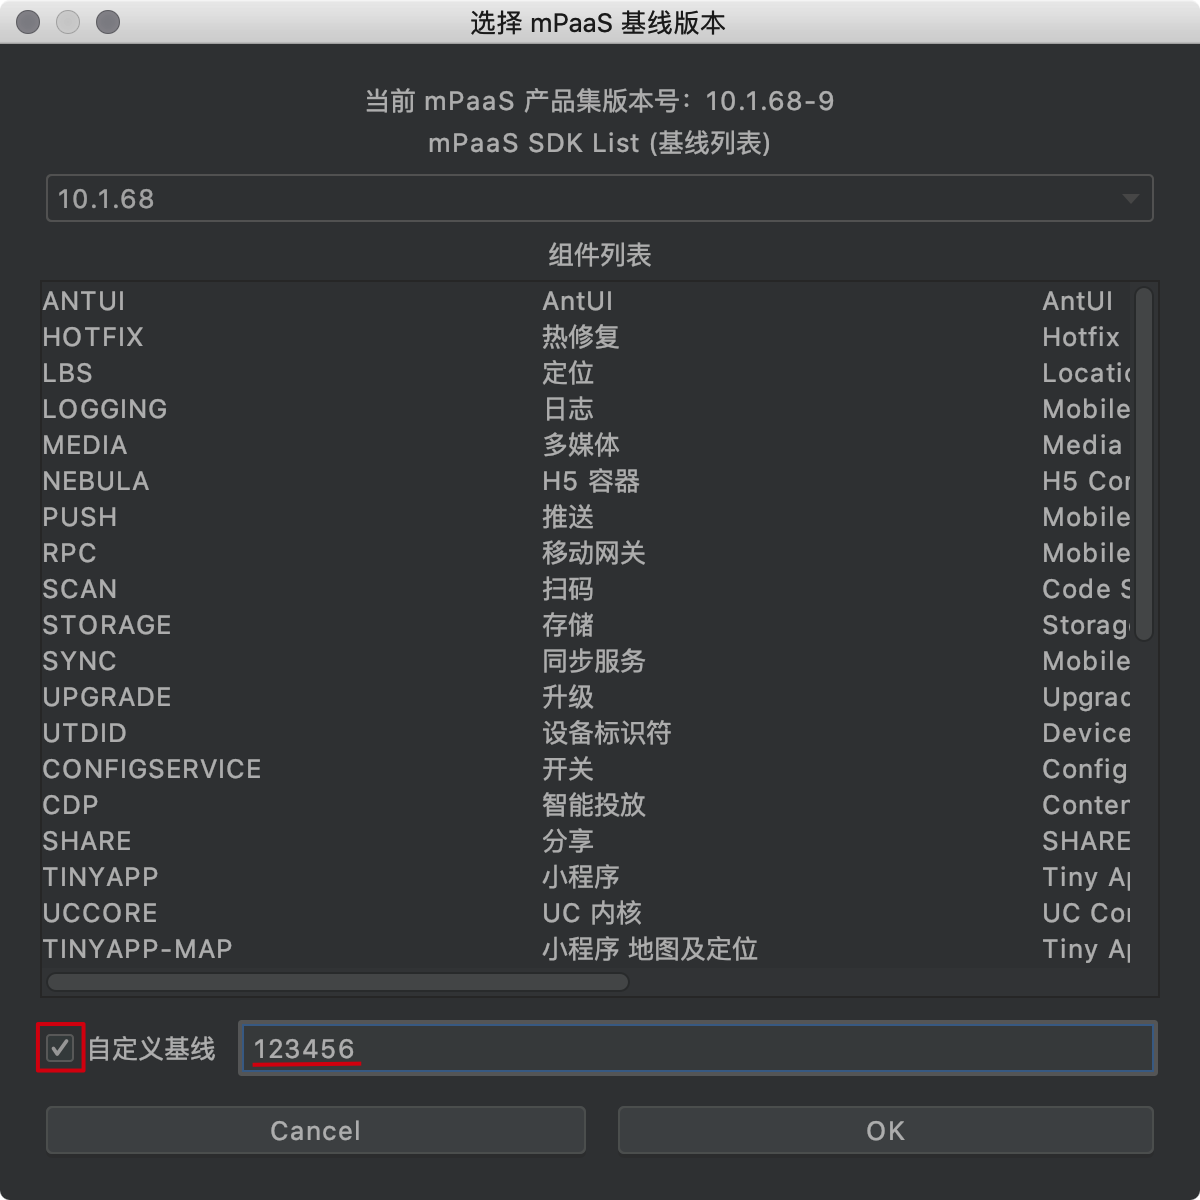Click the Device description cell
Screen dimensions: 1200x1200
click(1086, 733)
